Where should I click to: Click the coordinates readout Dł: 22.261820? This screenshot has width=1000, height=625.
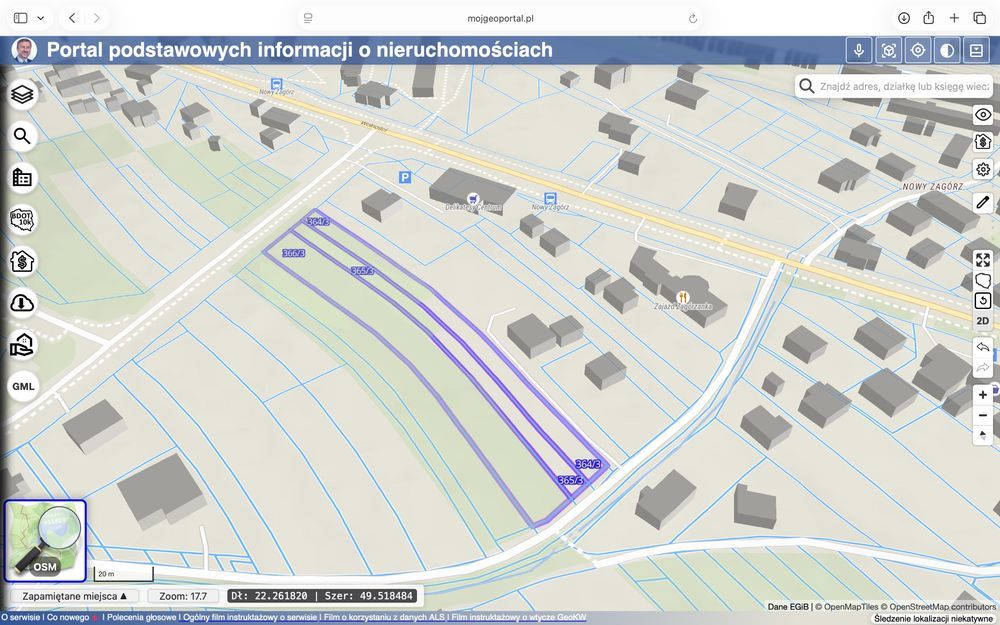coord(322,596)
